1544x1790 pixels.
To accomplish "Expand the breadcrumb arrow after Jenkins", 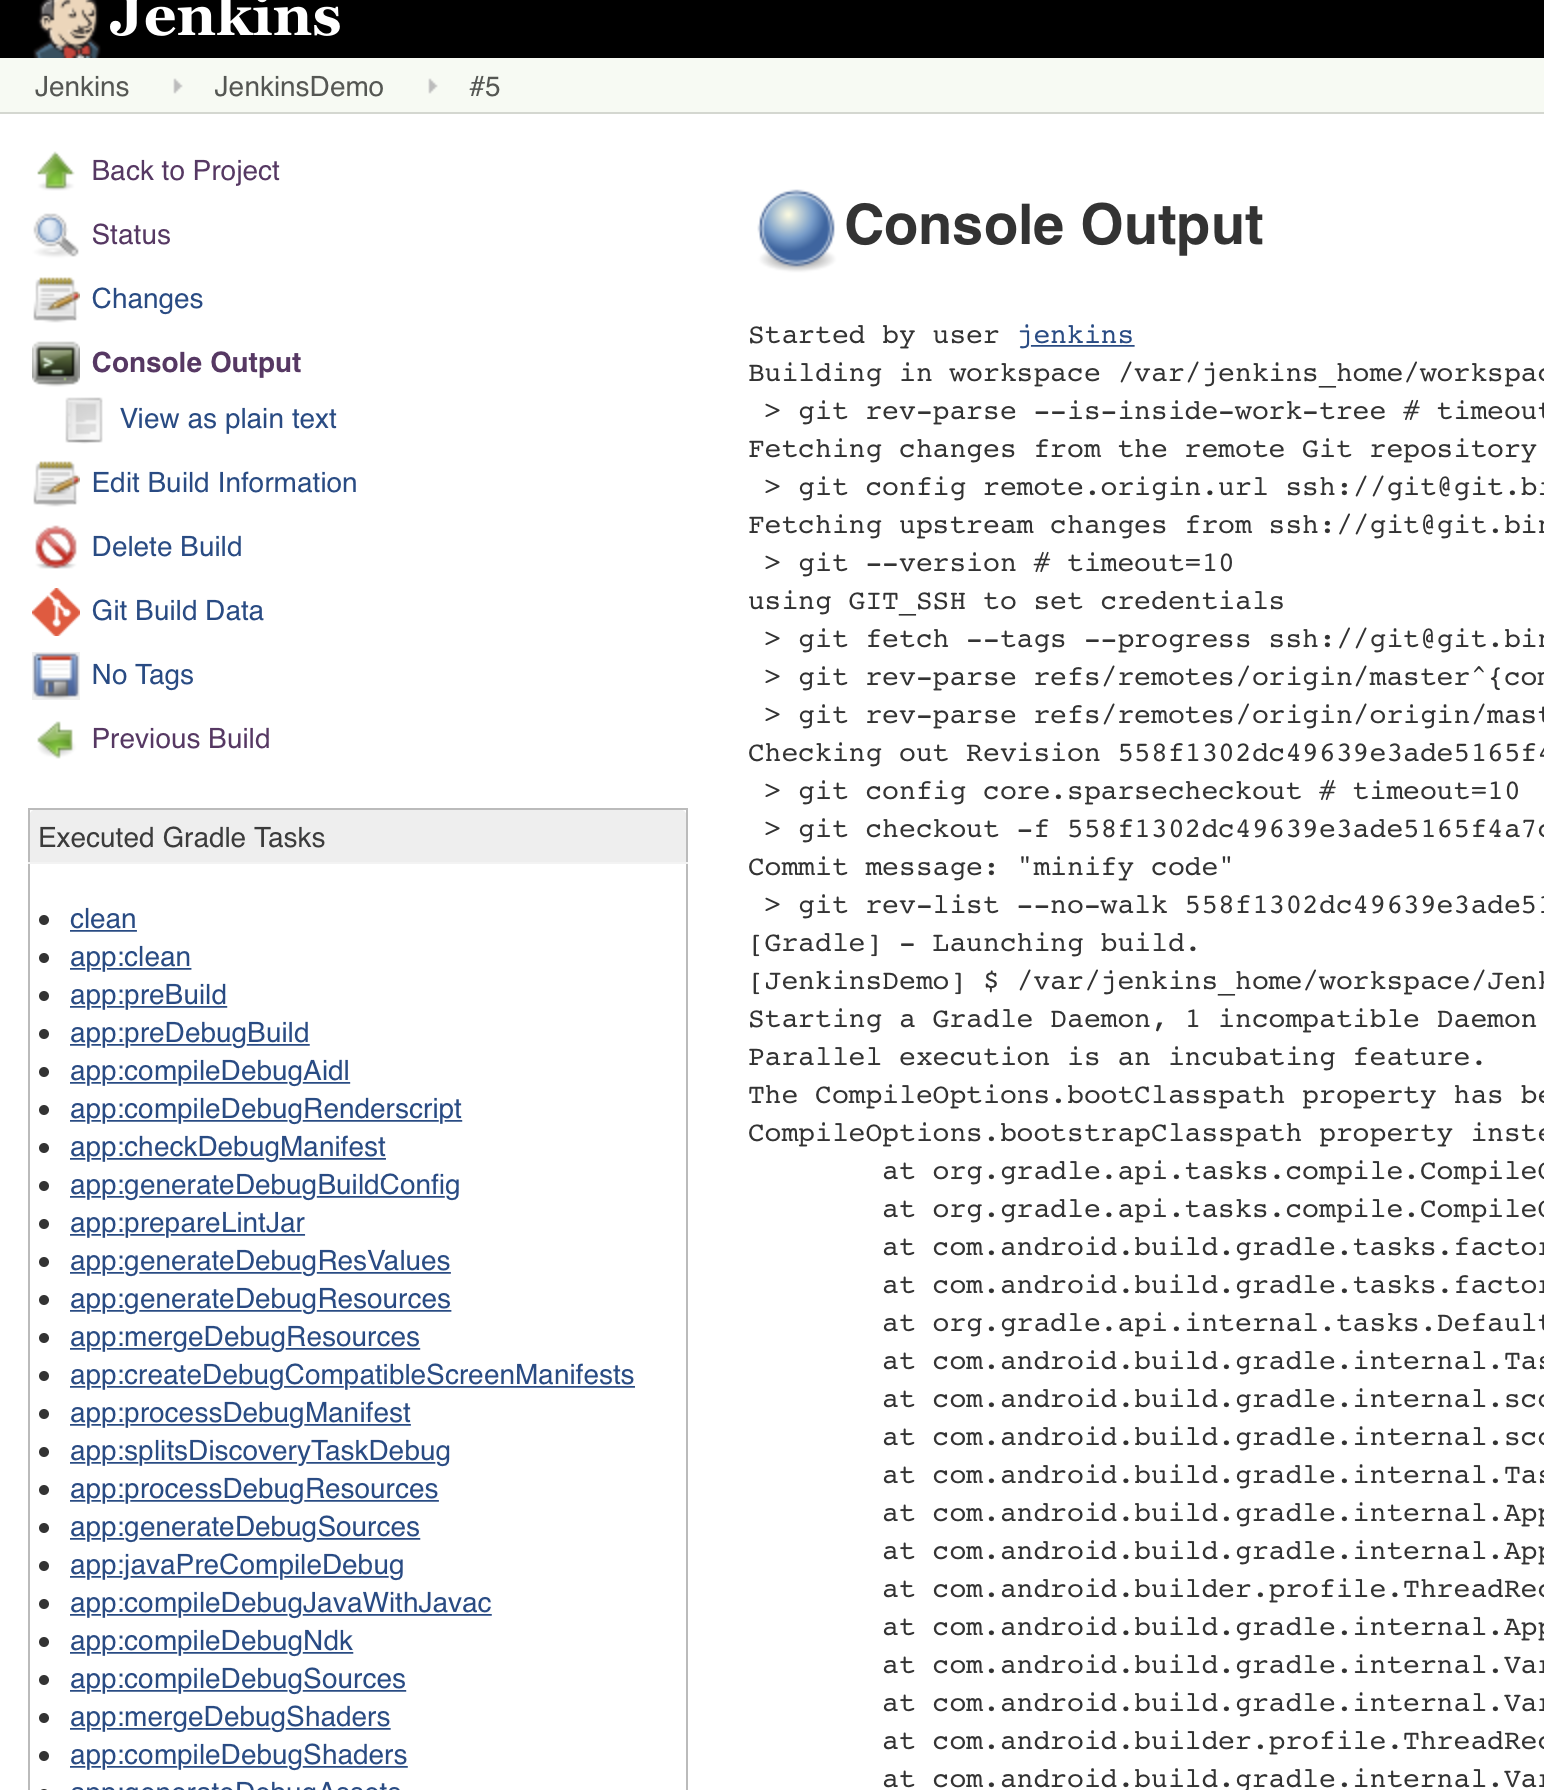I will coord(177,87).
